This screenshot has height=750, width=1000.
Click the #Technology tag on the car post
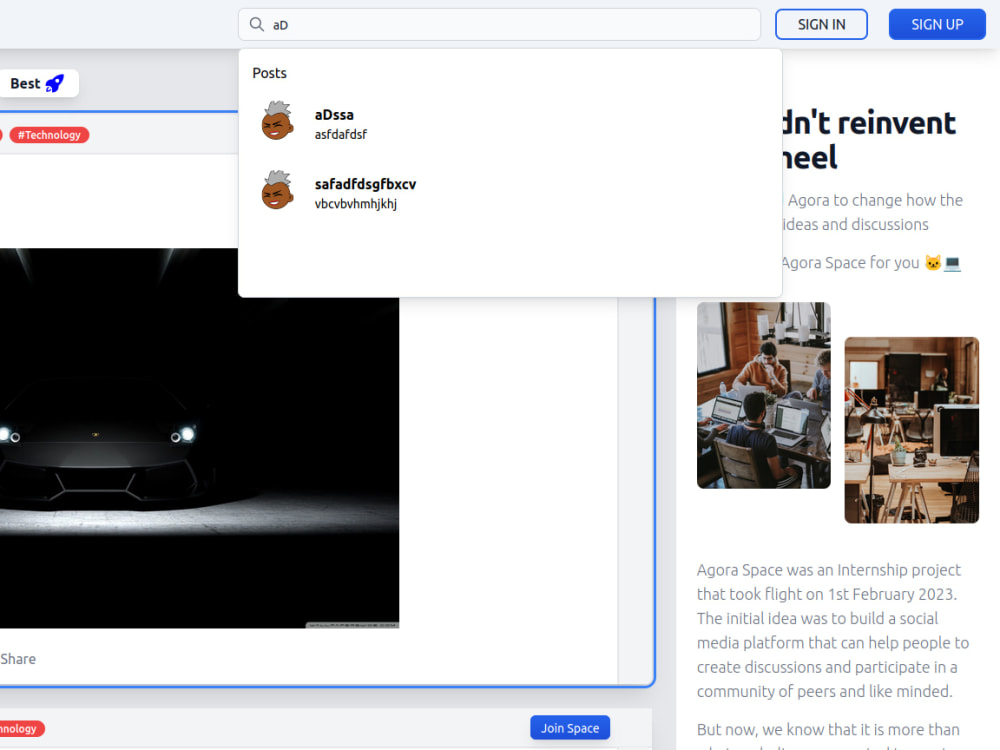tap(49, 135)
